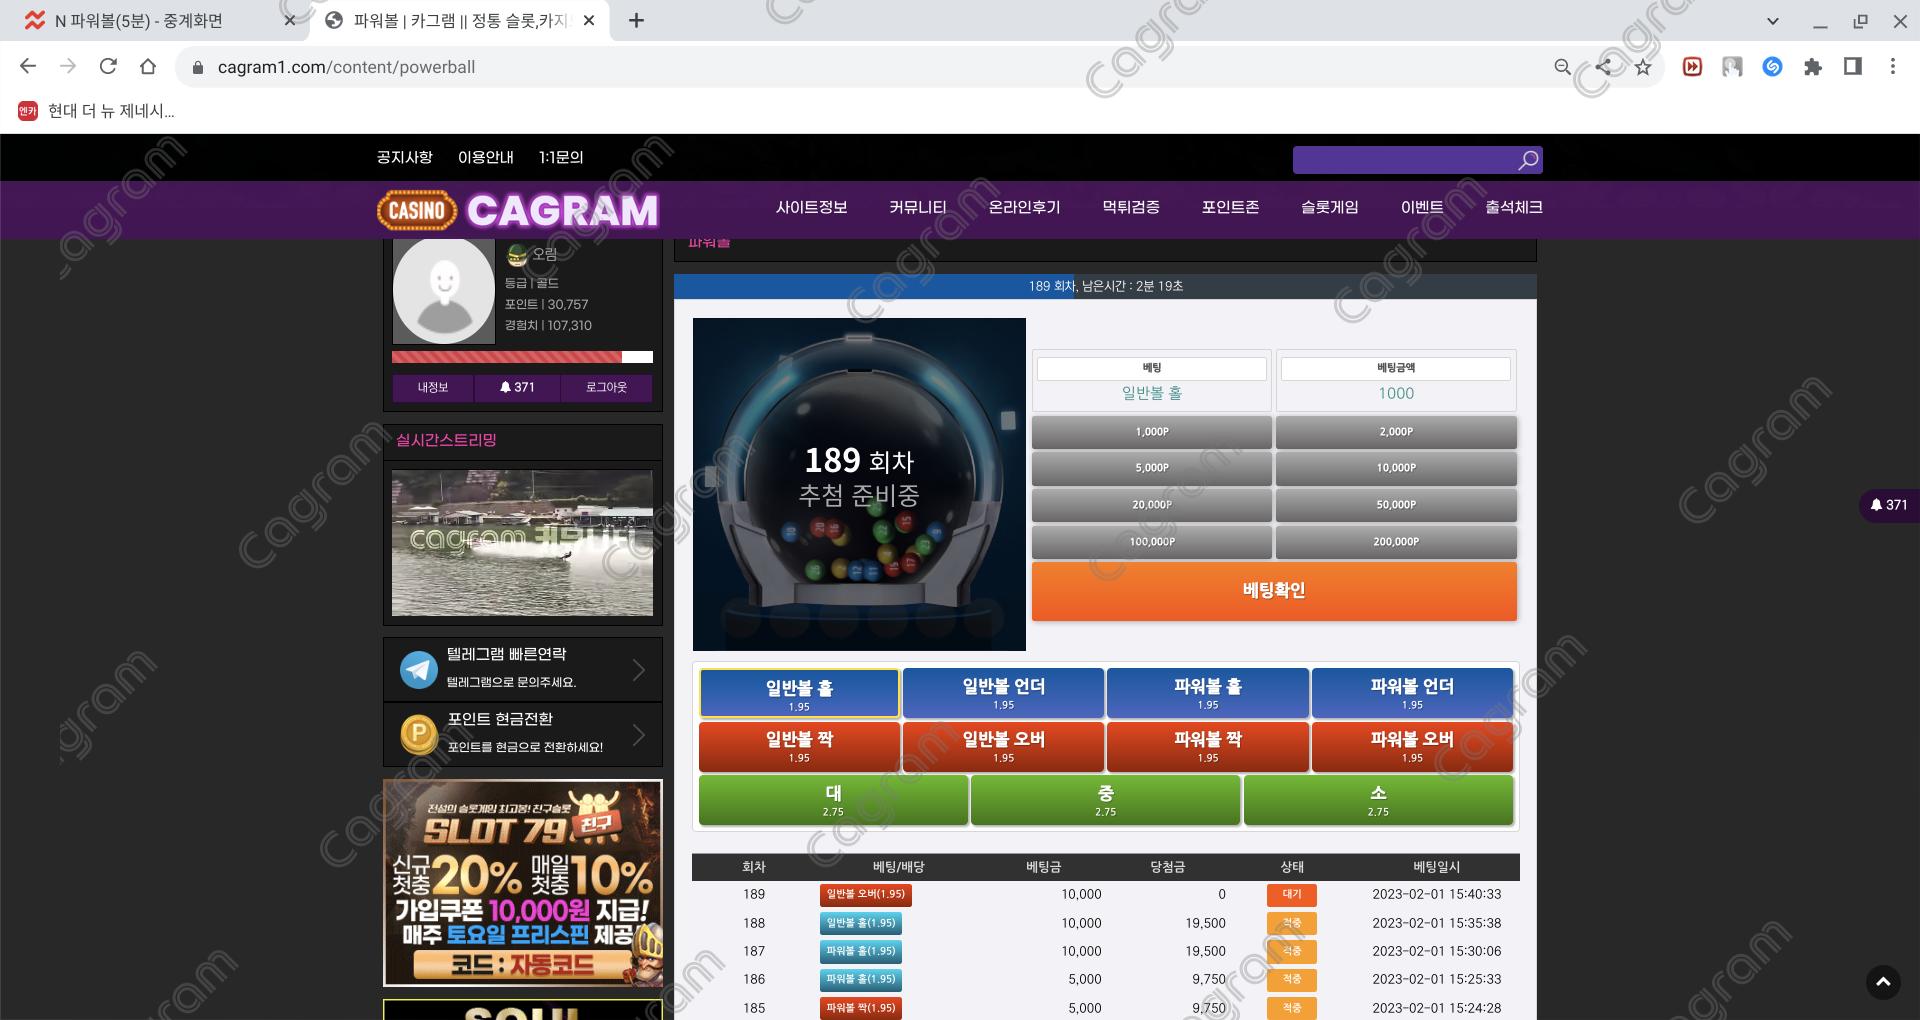Expand the 포인트 현금전환 chevron arrow

coord(639,735)
